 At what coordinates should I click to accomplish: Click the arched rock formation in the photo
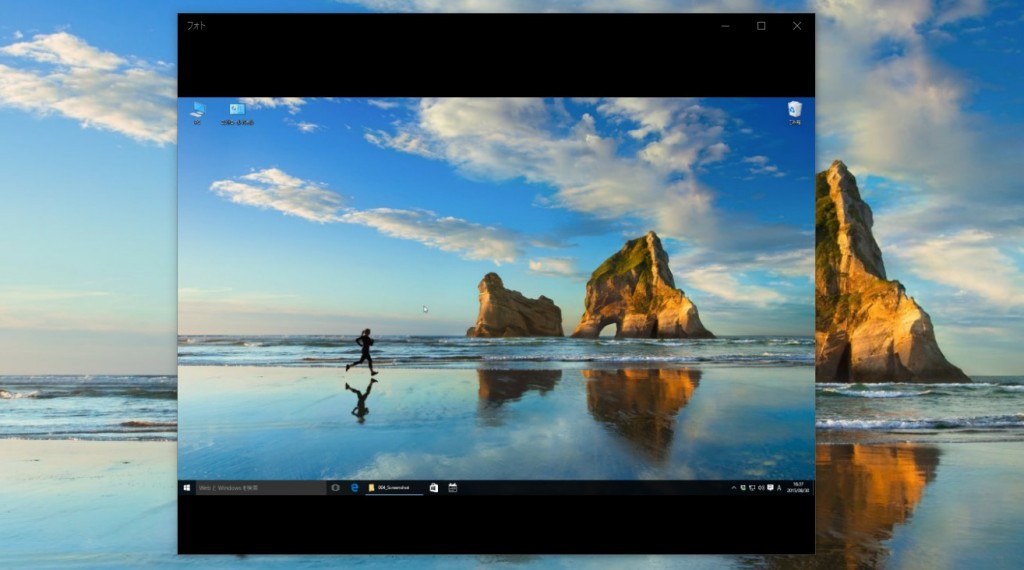point(640,295)
